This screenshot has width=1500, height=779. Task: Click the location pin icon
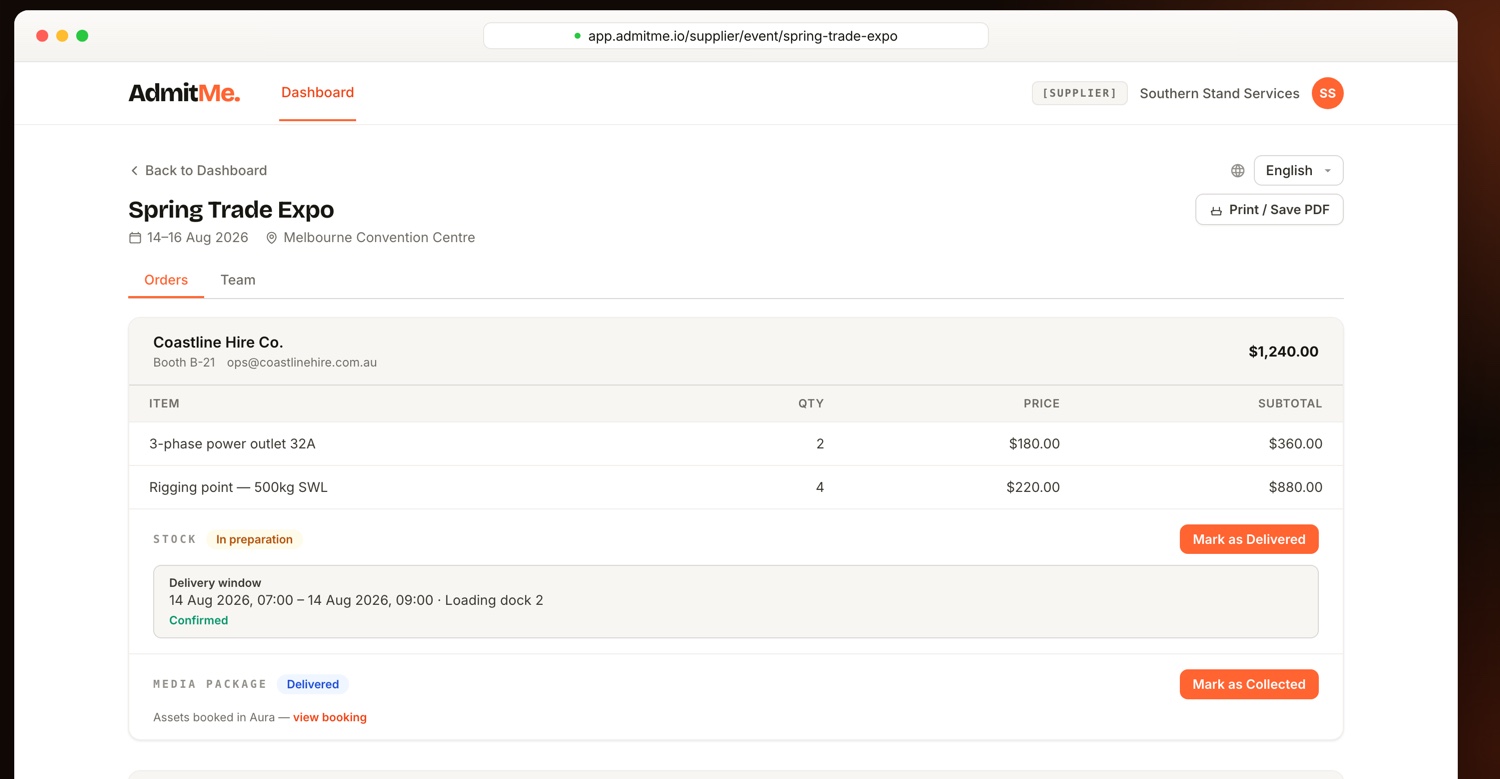tap(271, 238)
